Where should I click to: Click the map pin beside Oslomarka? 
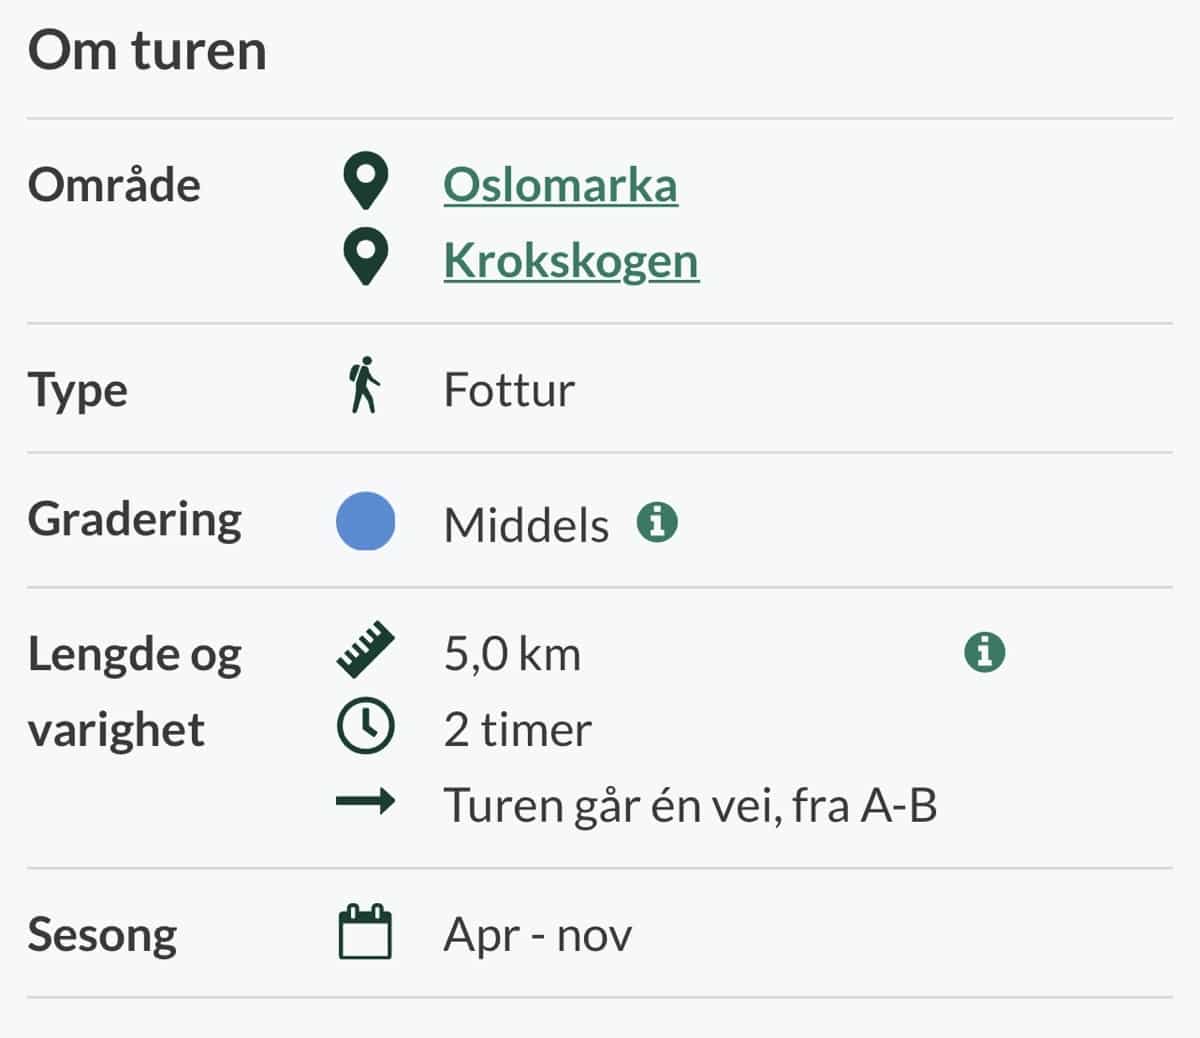coord(365,182)
